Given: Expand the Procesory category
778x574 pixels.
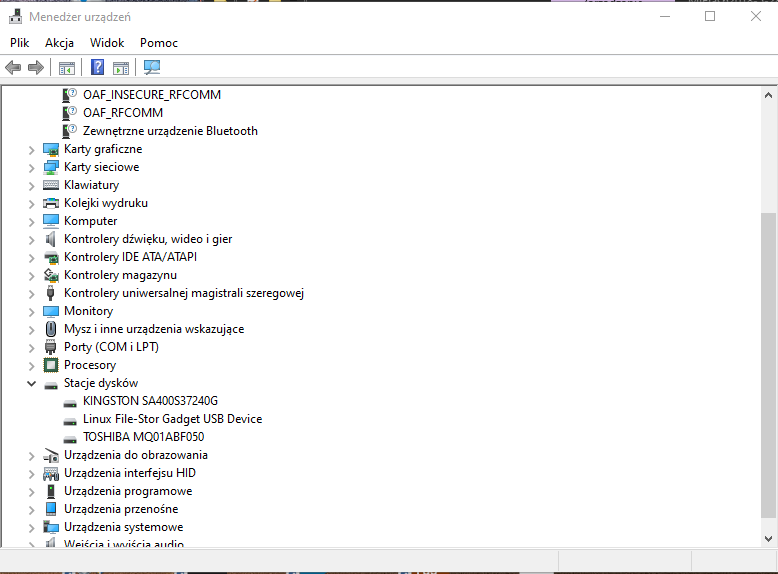Looking at the screenshot, I should 31,365.
